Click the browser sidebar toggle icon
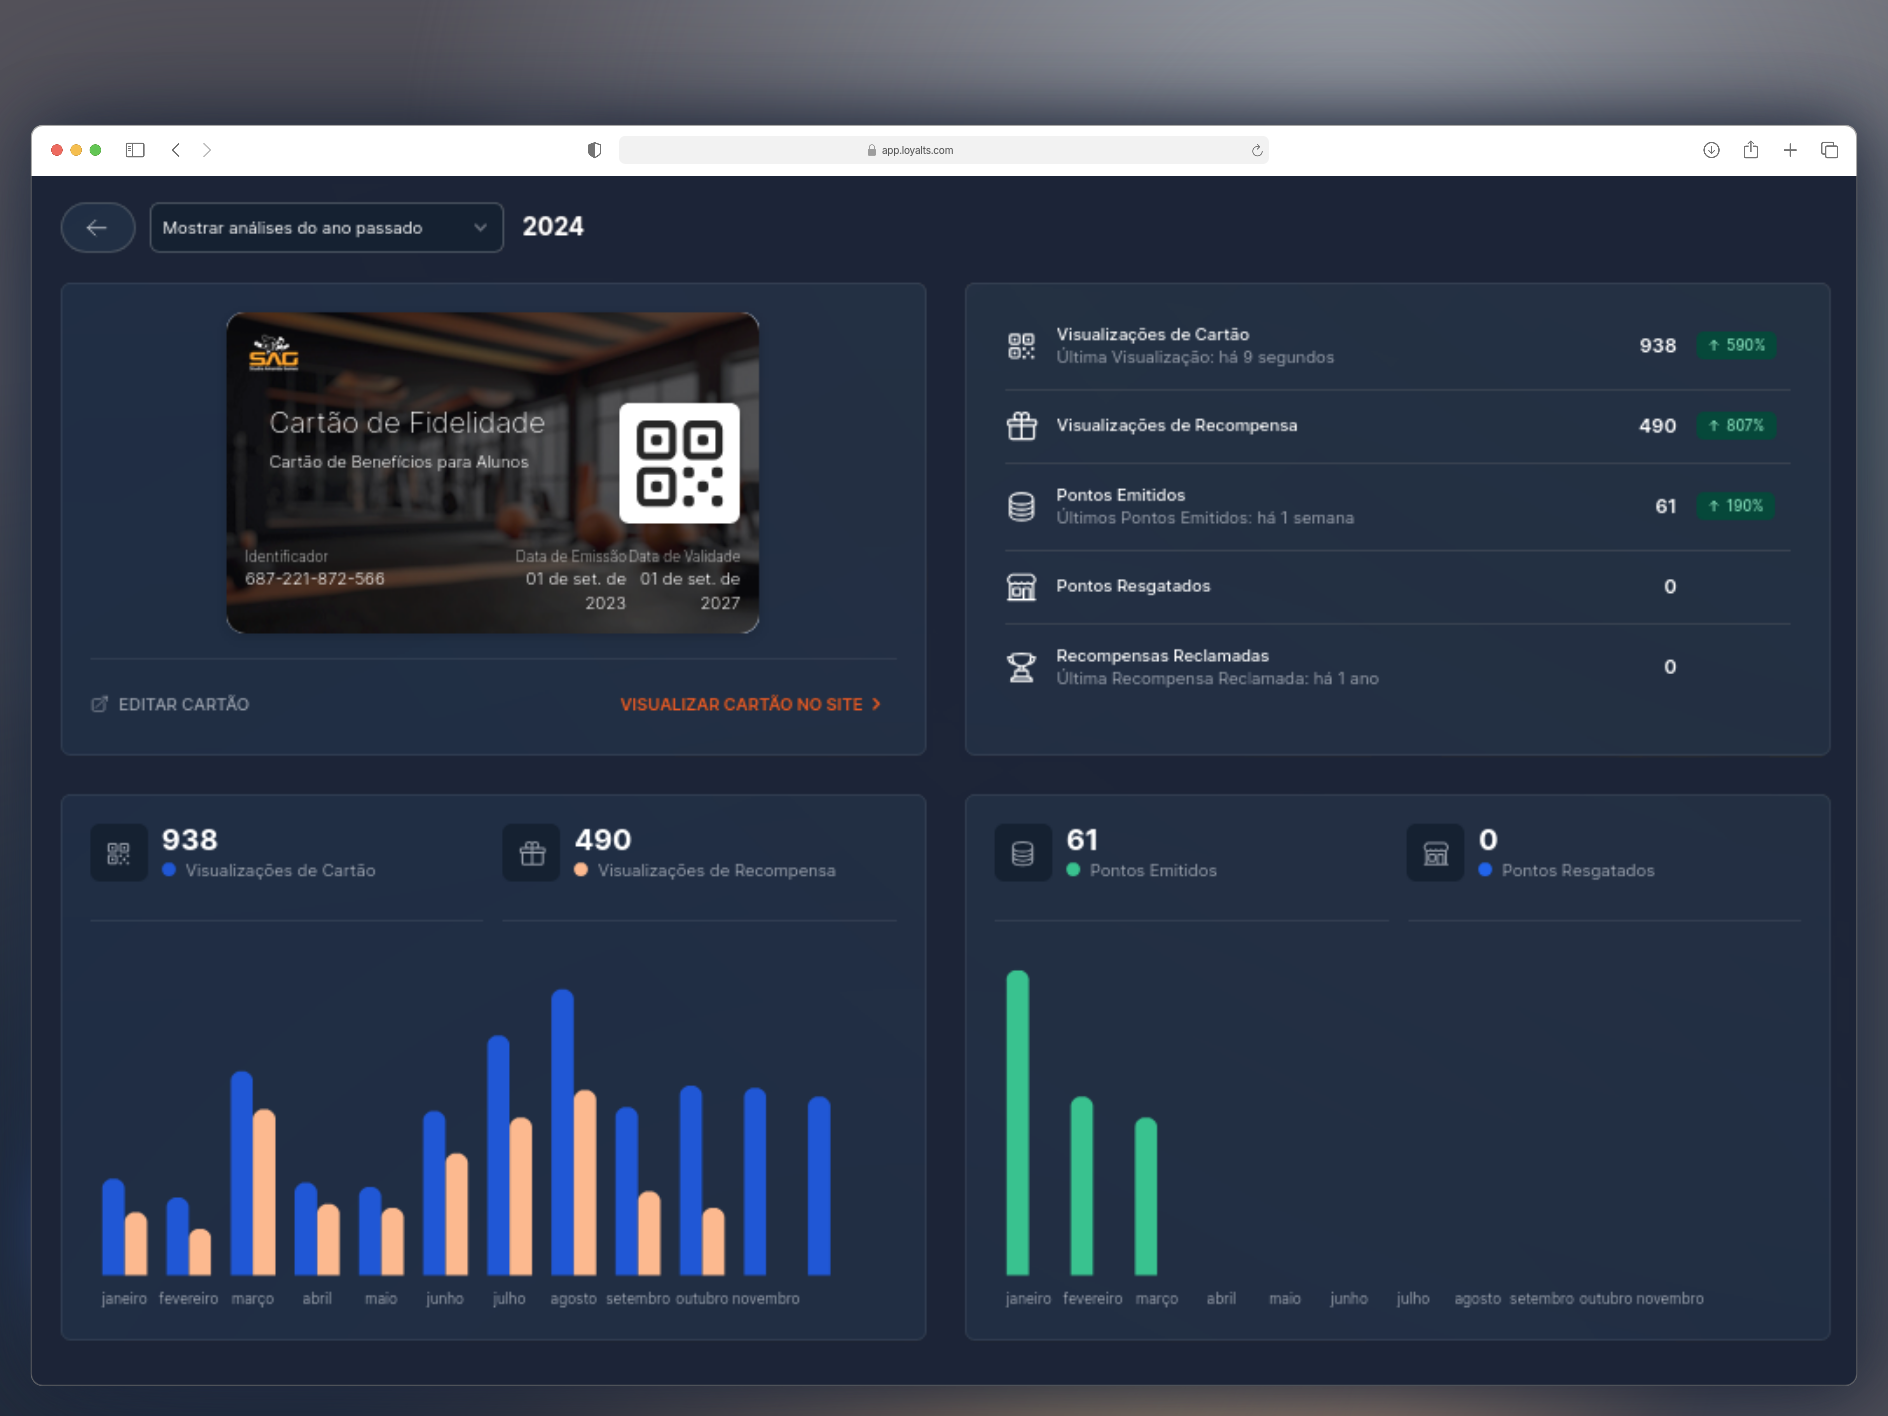Viewport: 1888px width, 1416px height. click(x=135, y=150)
